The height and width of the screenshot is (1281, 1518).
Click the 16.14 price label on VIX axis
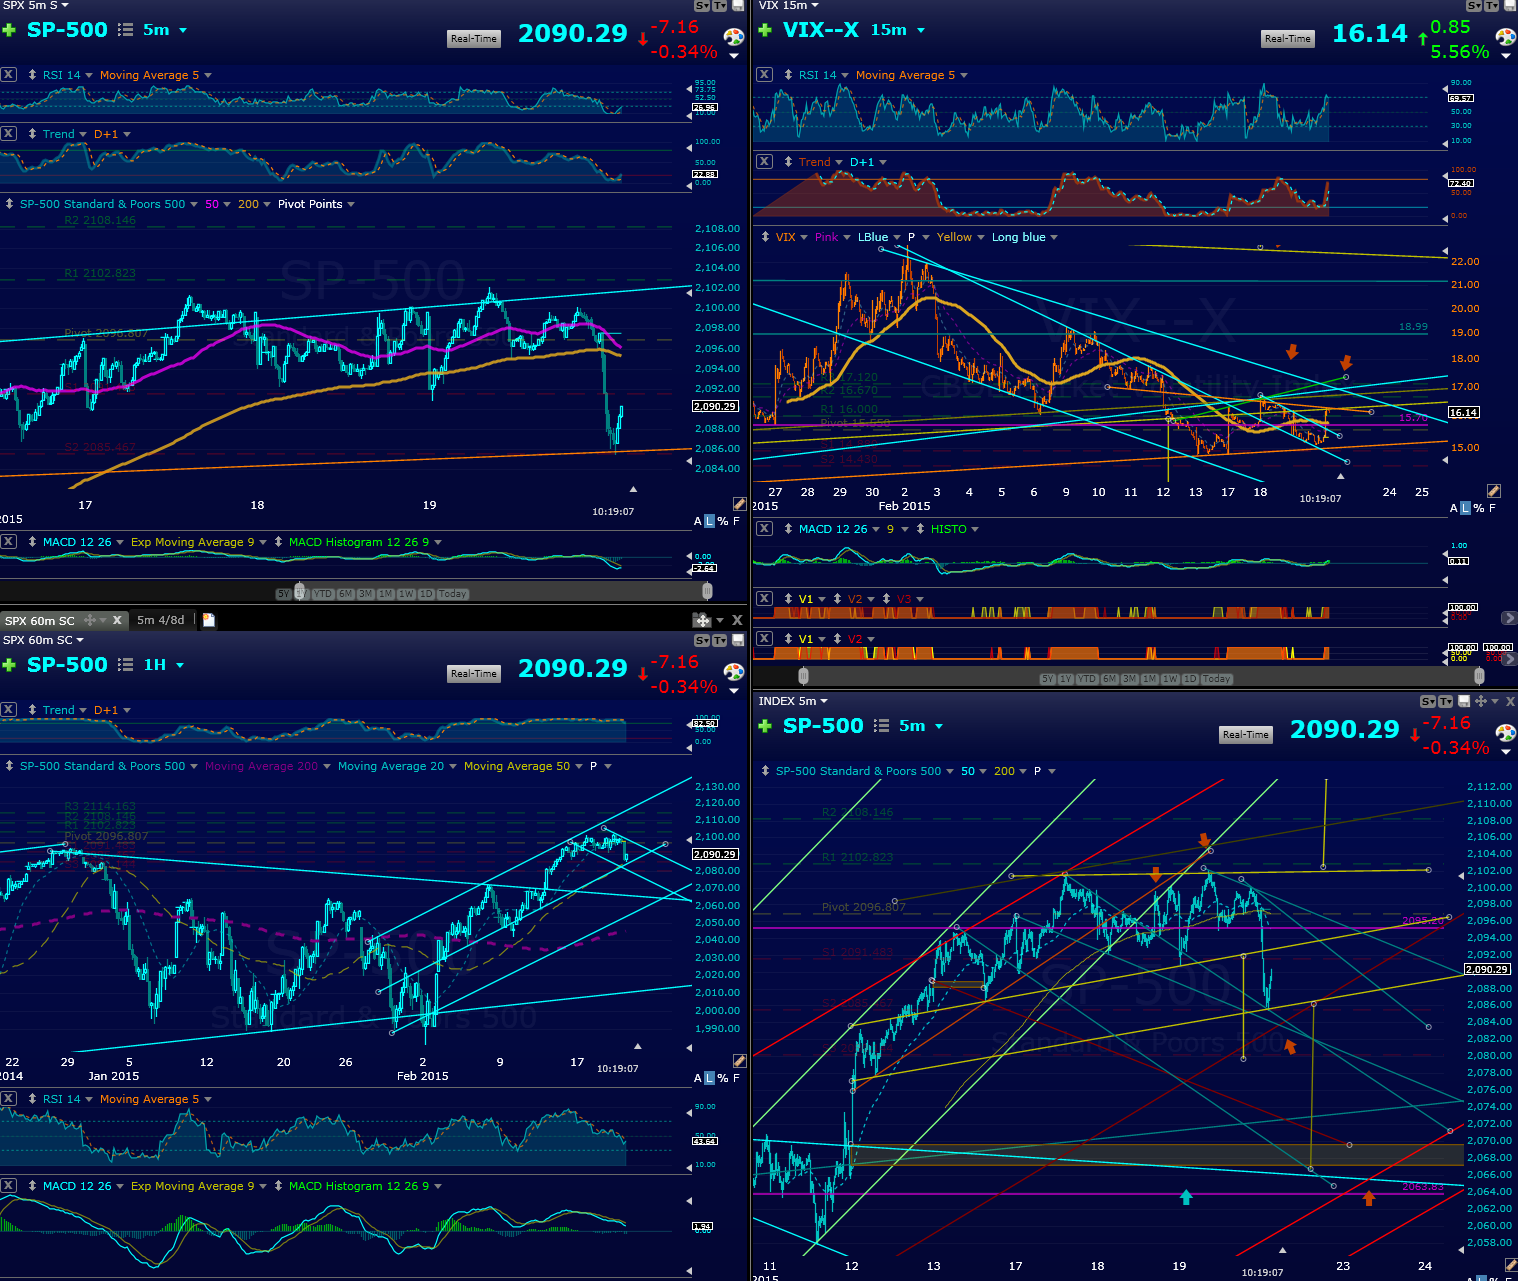point(1464,412)
